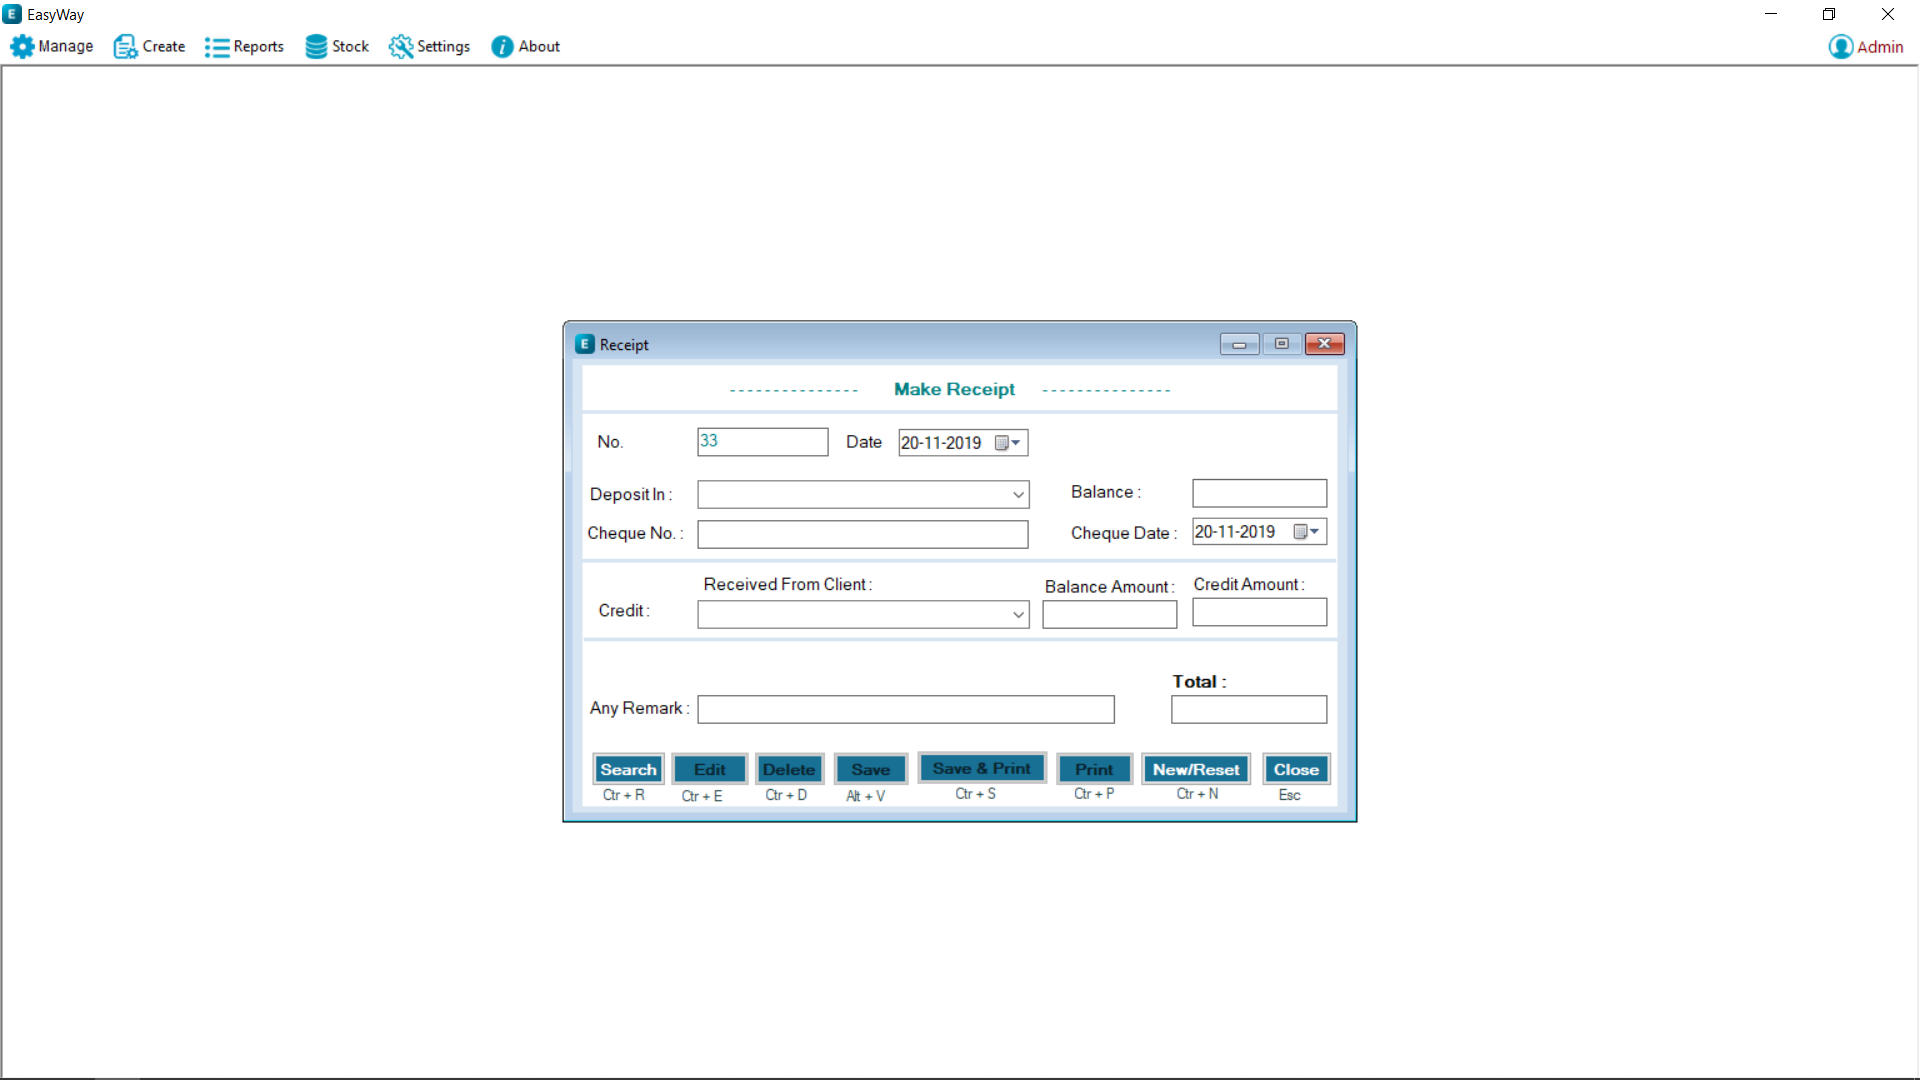Click the Stock database icon
The height and width of the screenshot is (1080, 1920).
pyautogui.click(x=316, y=47)
